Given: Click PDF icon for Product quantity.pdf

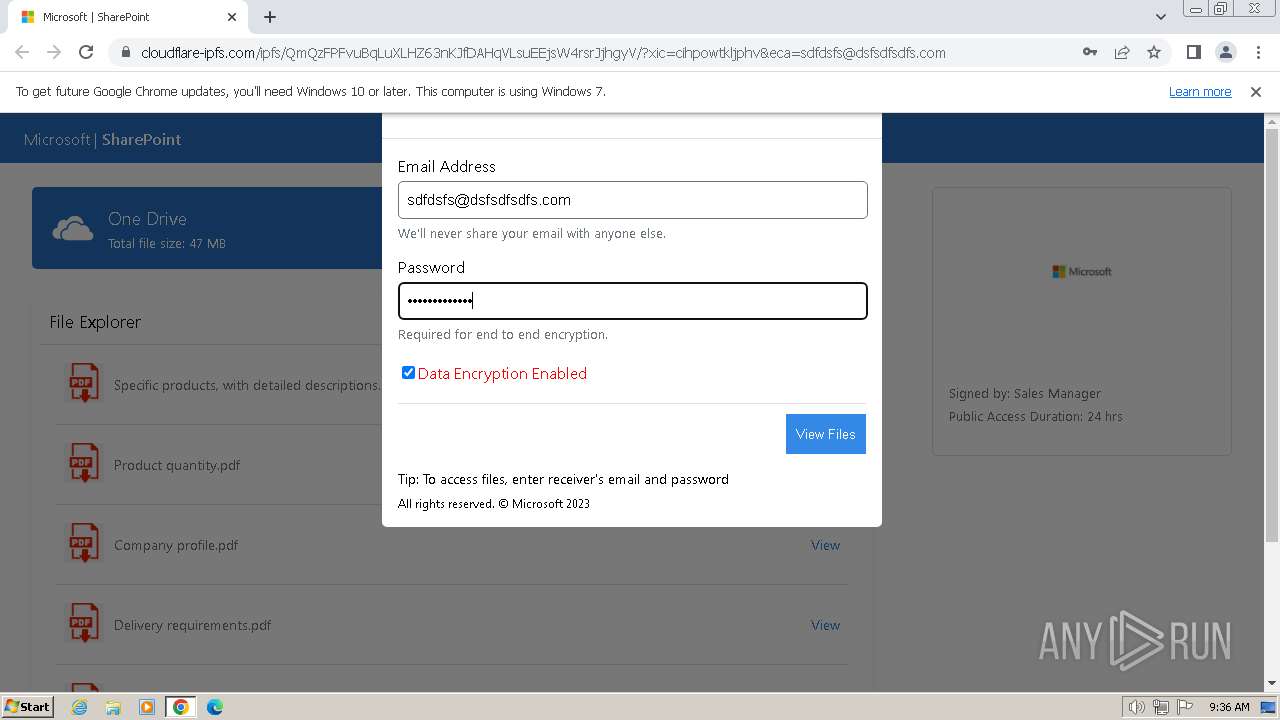Looking at the screenshot, I should 83,464.
